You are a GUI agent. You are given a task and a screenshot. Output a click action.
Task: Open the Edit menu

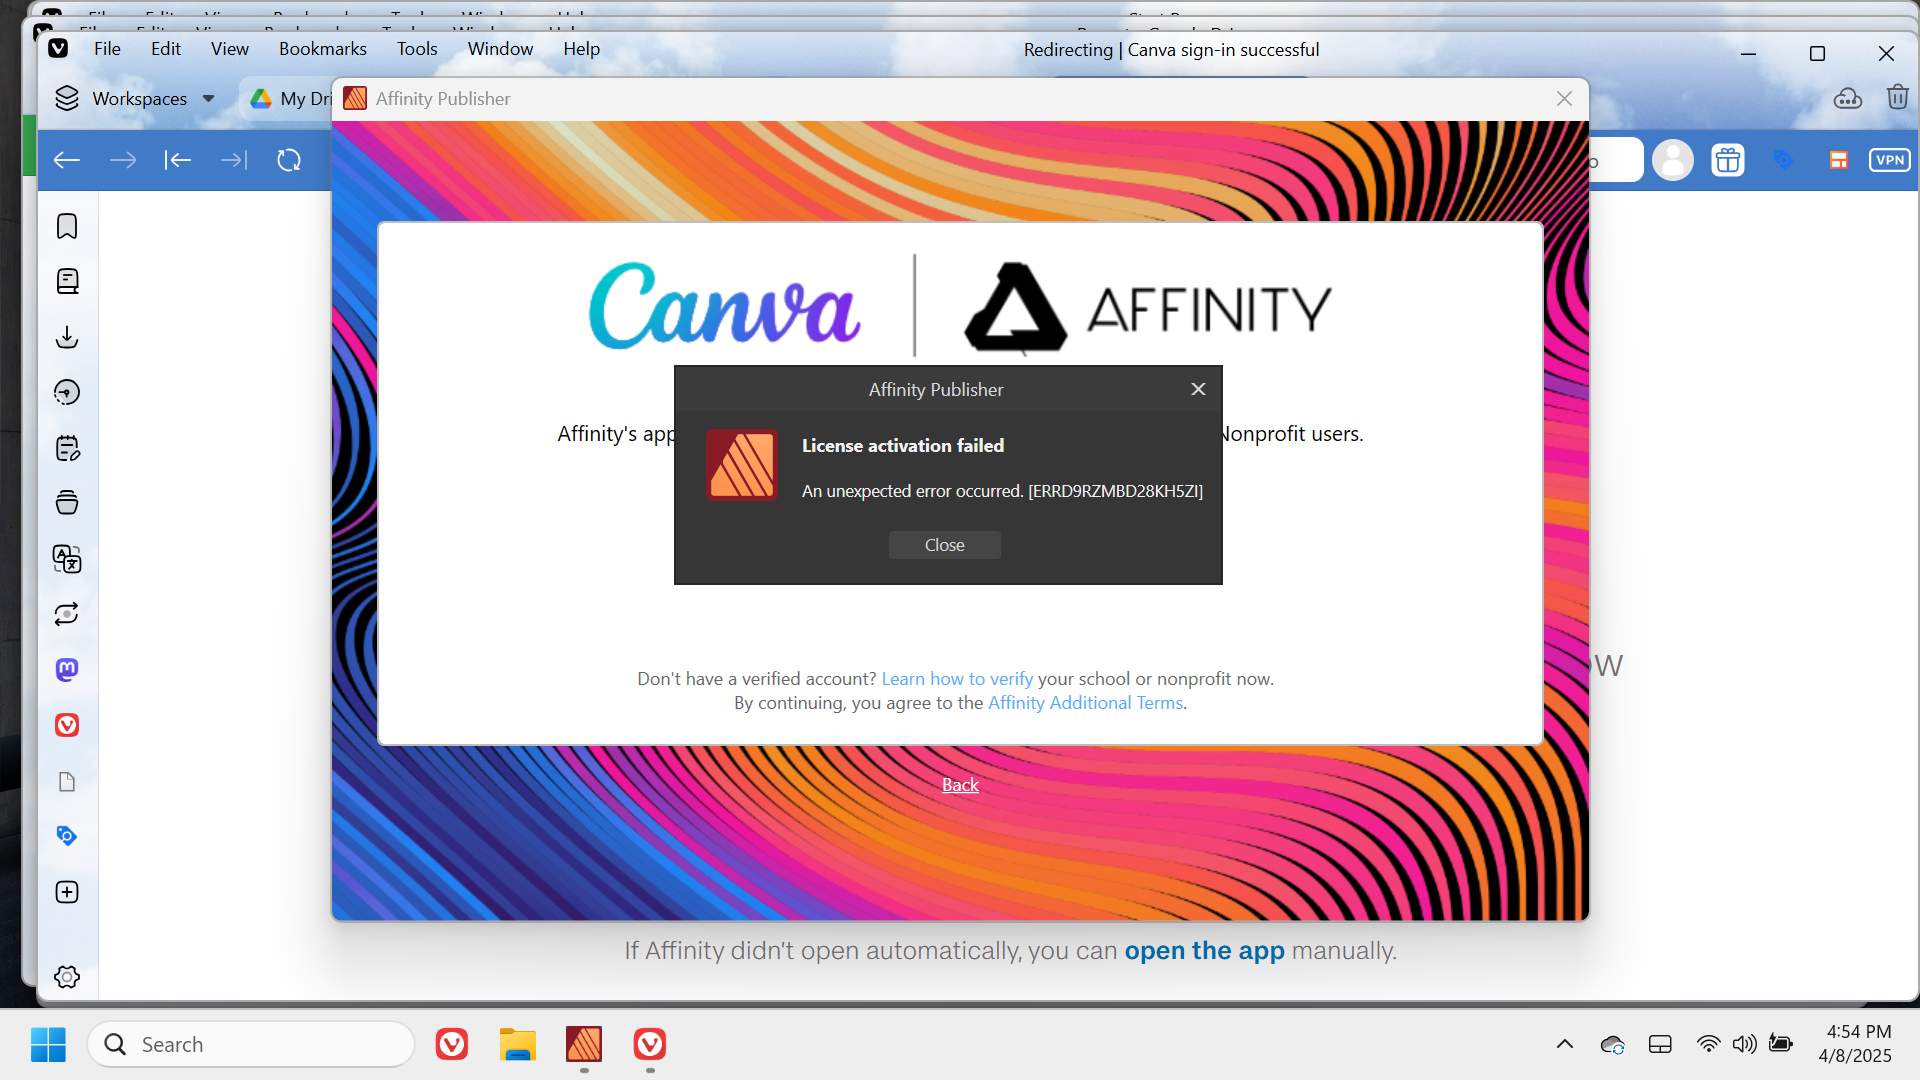[x=166, y=49]
